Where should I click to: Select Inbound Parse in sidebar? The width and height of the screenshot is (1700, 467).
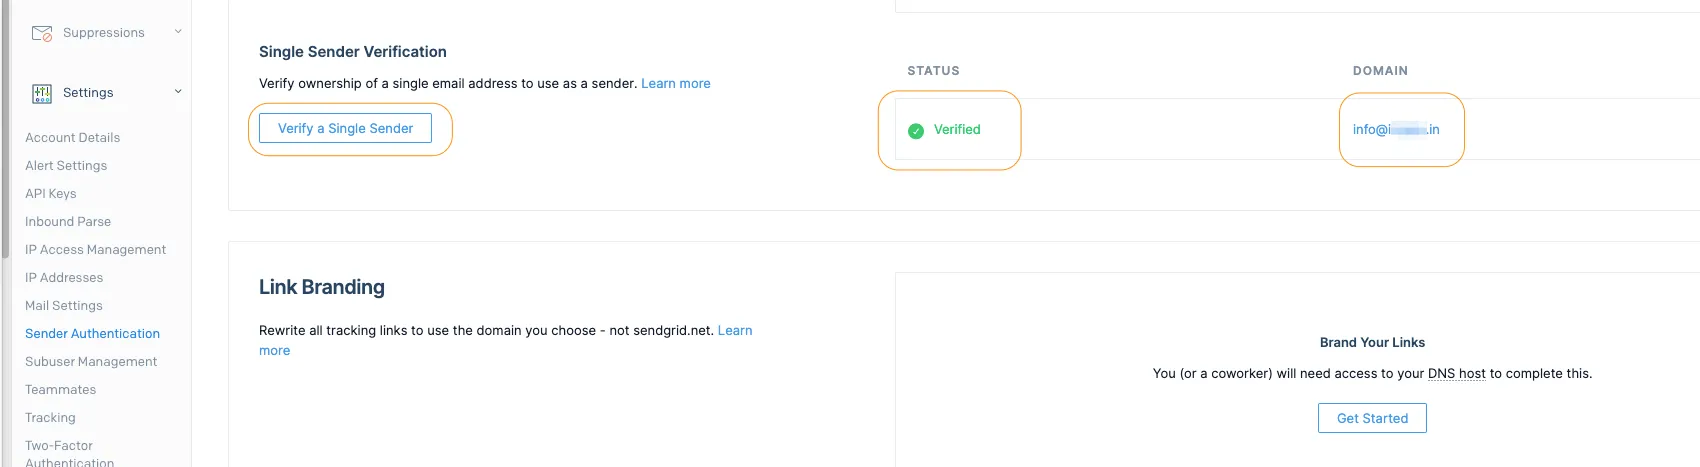[x=68, y=222]
